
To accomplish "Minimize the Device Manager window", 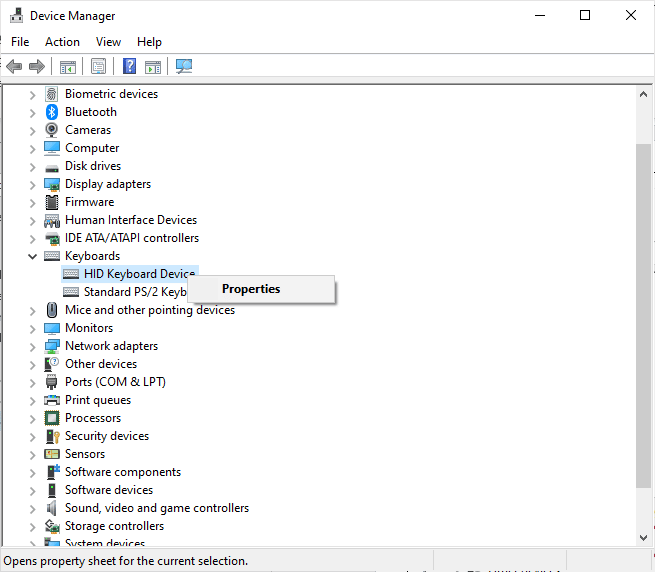I will coord(540,15).
